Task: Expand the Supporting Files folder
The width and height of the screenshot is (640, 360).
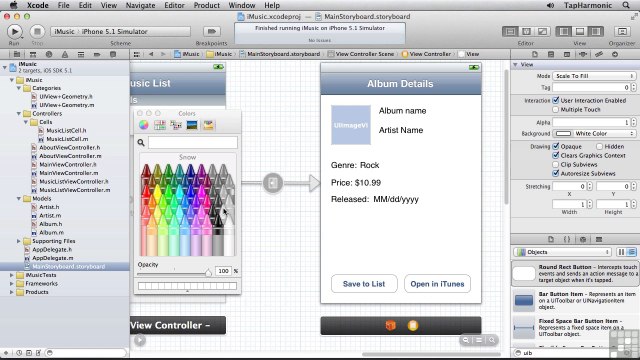Action: pos(19,241)
